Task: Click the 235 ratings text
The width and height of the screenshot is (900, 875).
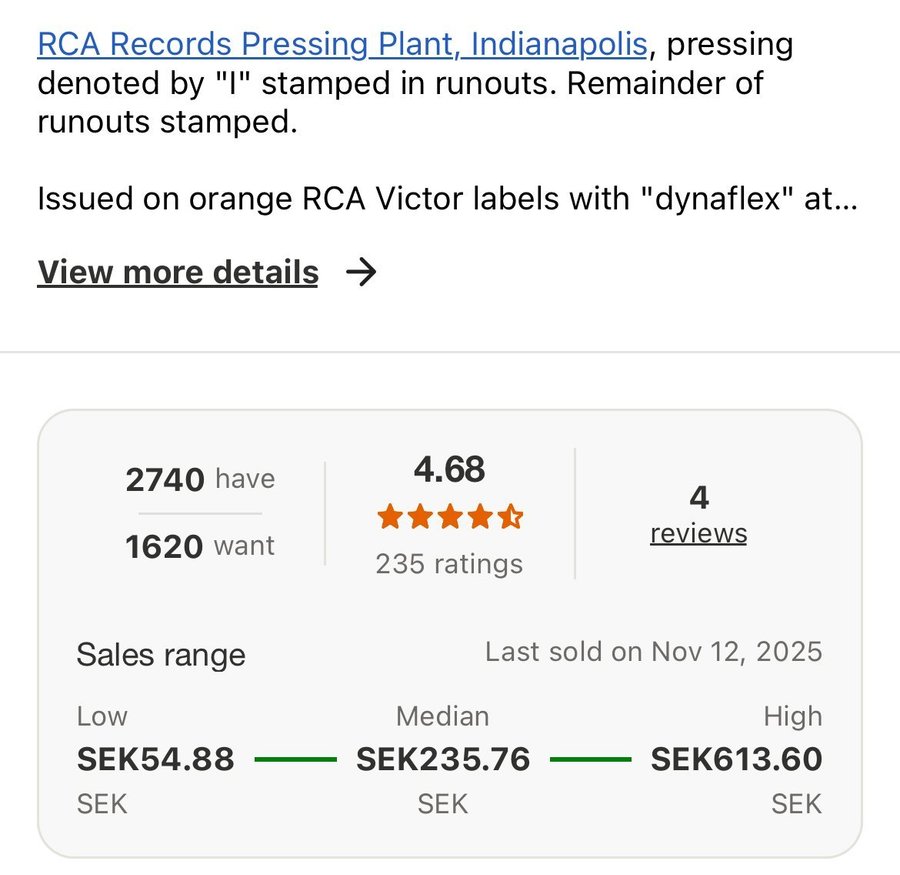Action: tap(449, 564)
